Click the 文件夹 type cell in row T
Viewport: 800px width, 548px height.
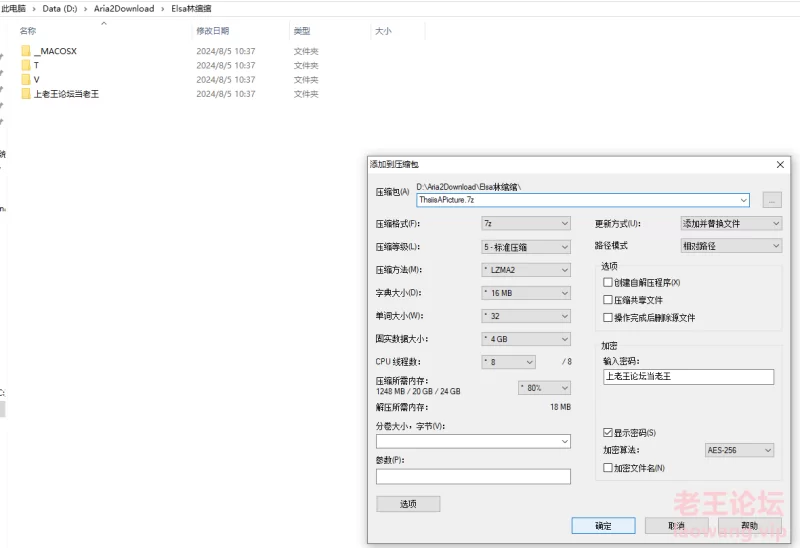pos(306,65)
